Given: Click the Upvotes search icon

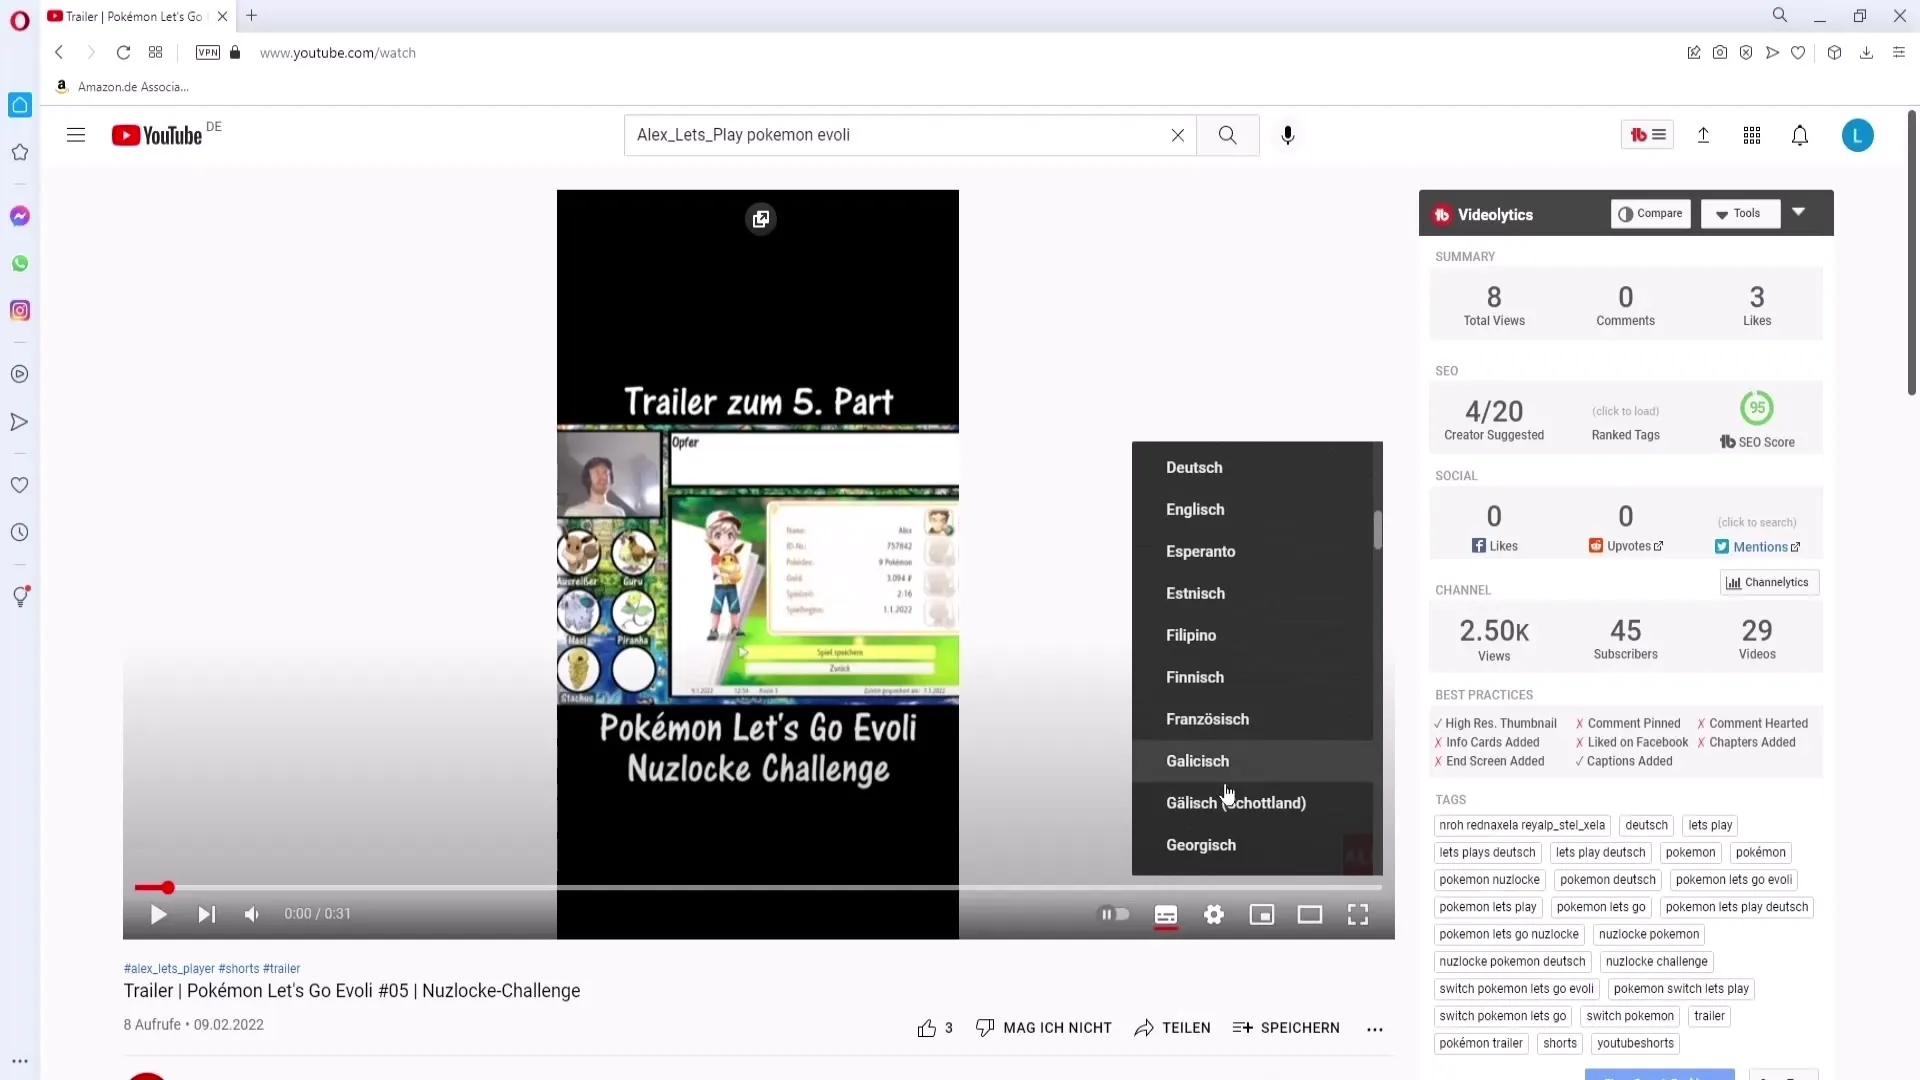Looking at the screenshot, I should pyautogui.click(x=1660, y=545).
